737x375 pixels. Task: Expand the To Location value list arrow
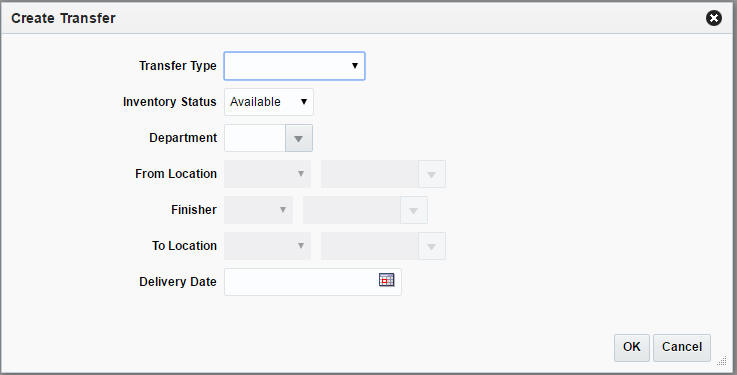[x=431, y=246]
